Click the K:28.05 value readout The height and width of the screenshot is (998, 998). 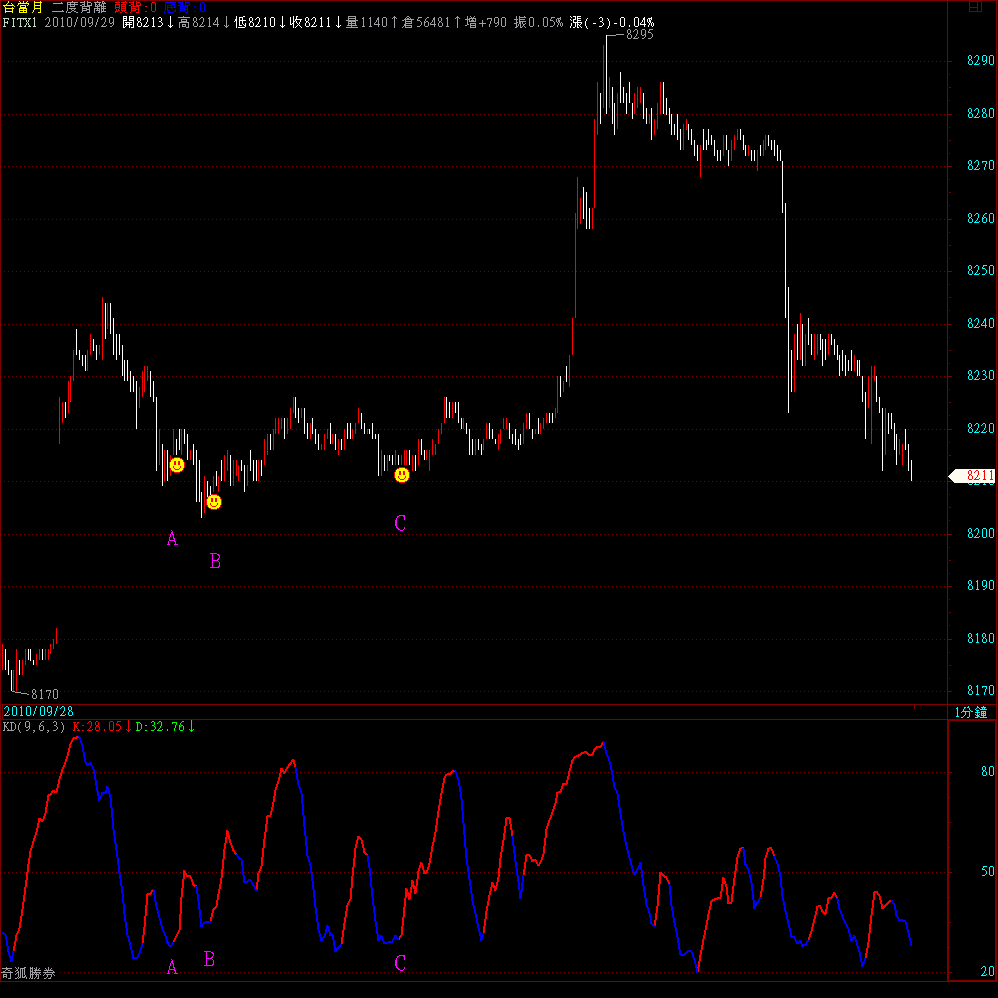point(100,727)
